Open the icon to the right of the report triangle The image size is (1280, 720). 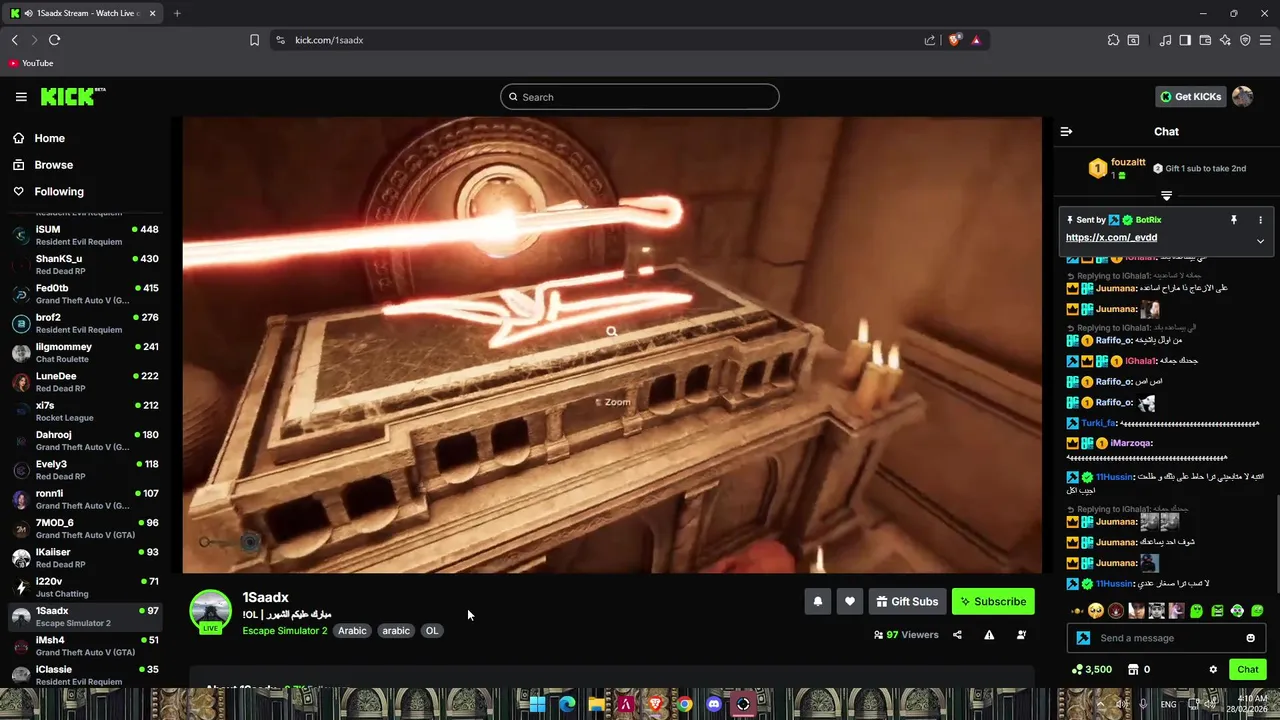click(x=1021, y=635)
